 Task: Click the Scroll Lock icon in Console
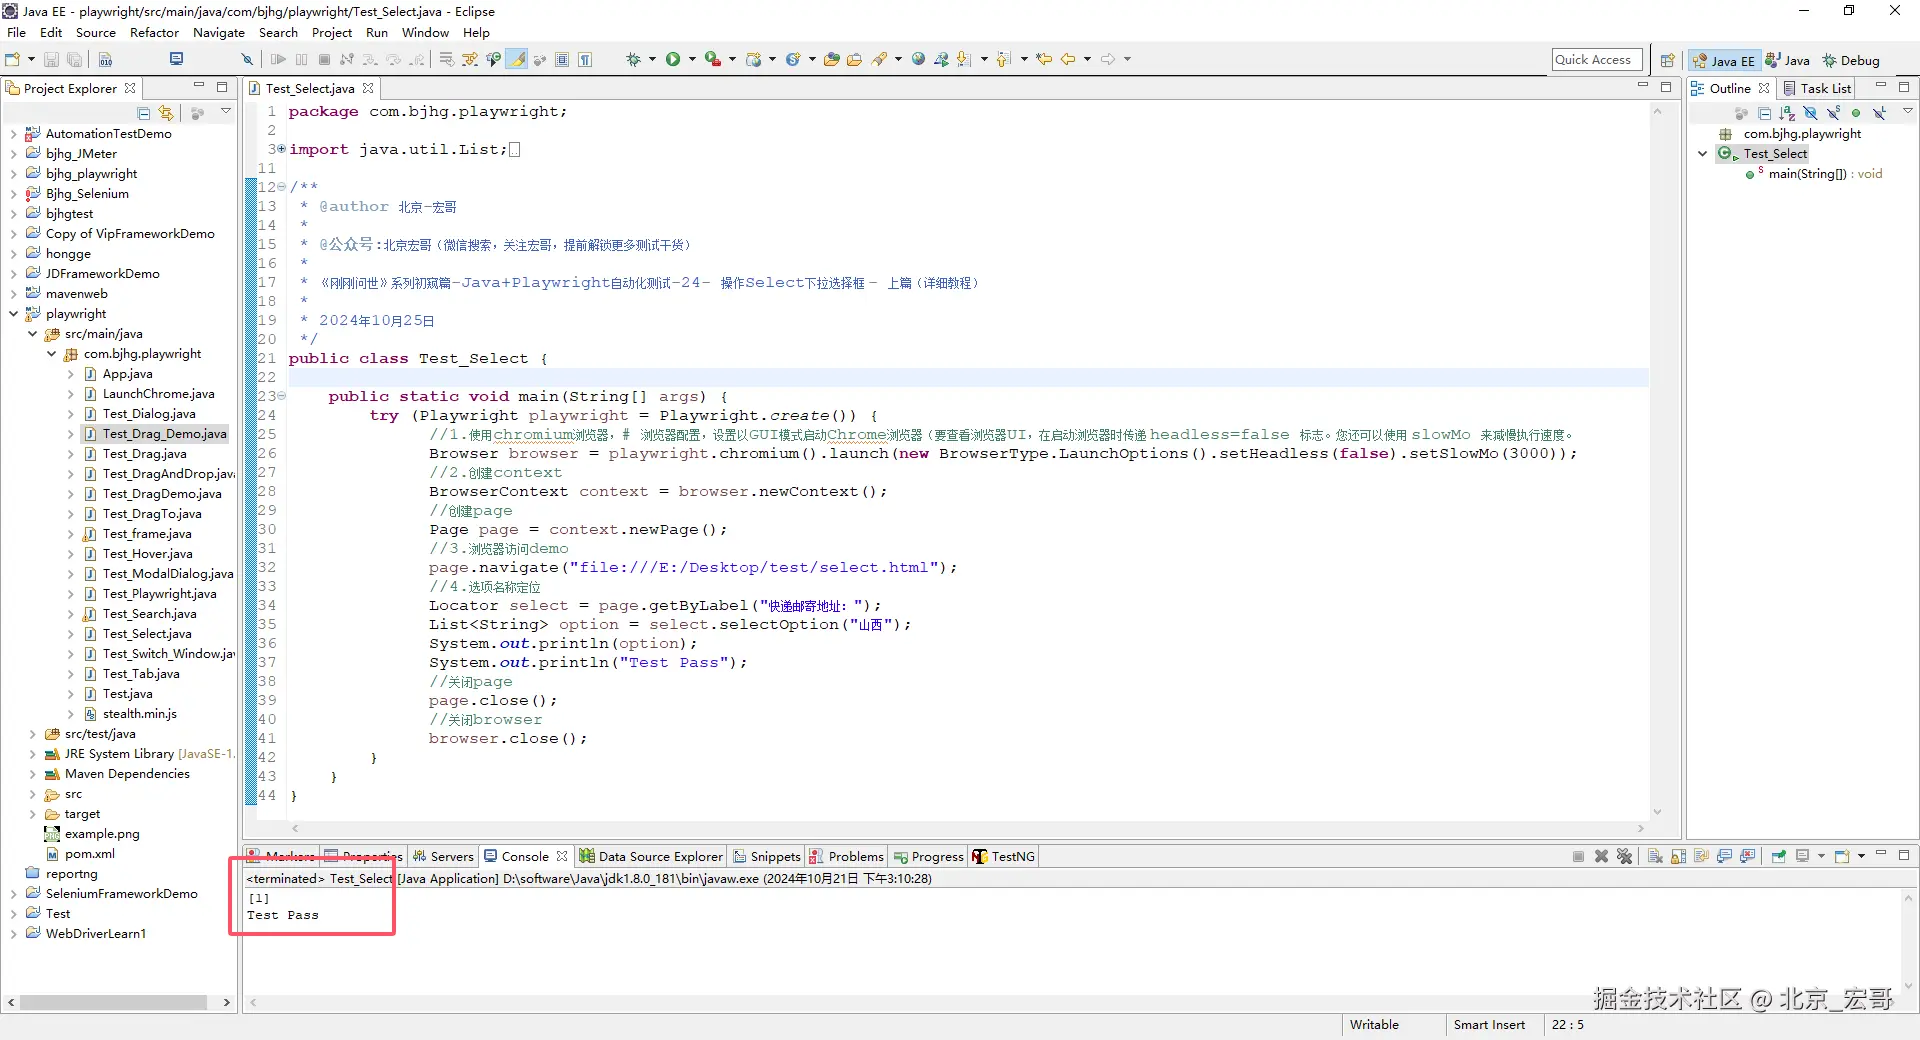(1678, 856)
